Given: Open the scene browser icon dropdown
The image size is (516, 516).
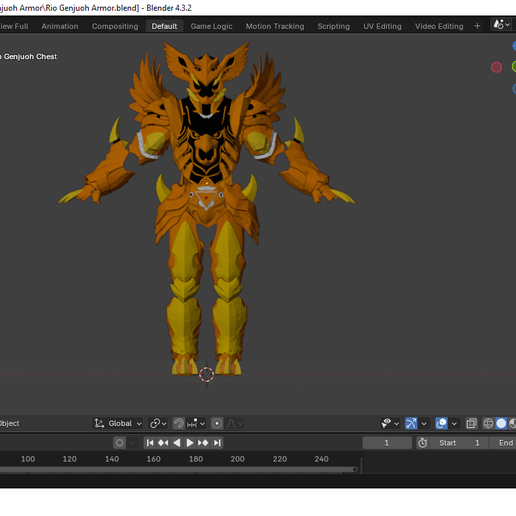Looking at the screenshot, I should (502, 25).
